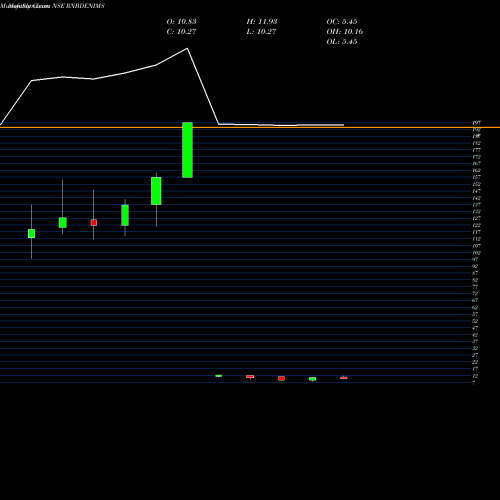Click the low value "L: 10.27"
Image resolution: width=500 pixels, height=500 pixels.
(x=261, y=32)
